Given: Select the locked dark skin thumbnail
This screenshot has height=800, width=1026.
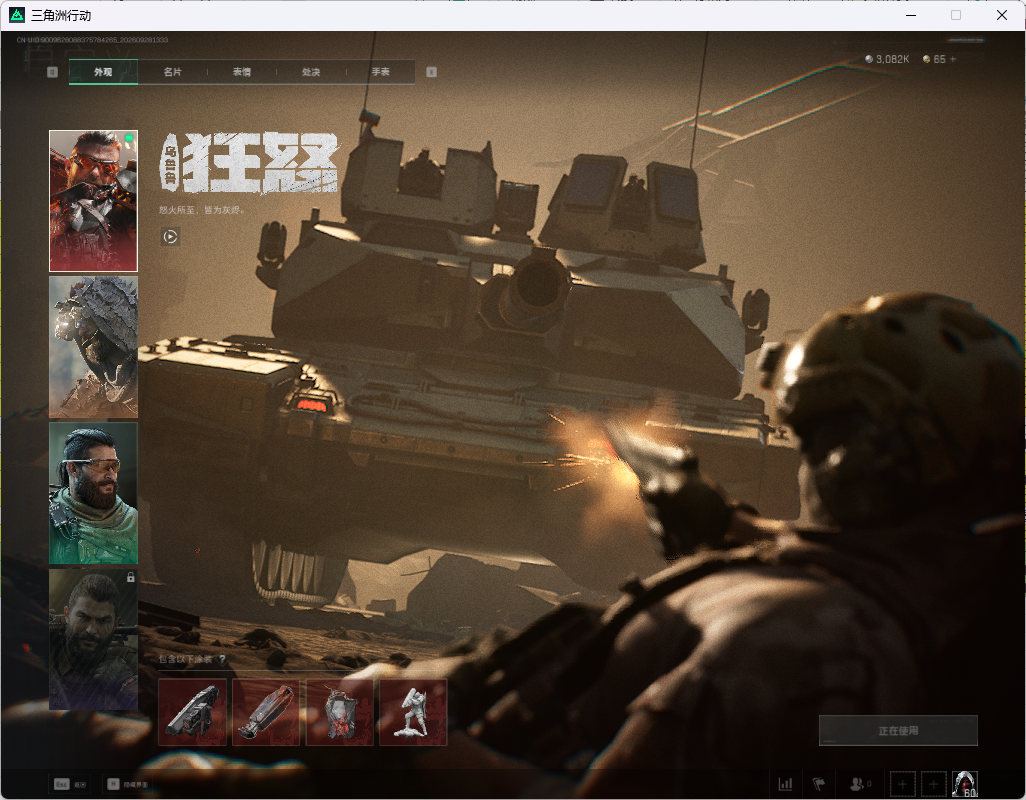Looking at the screenshot, I should tap(94, 639).
